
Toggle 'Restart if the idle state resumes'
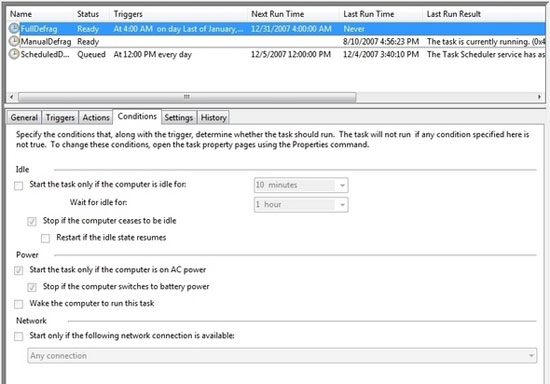click(45, 238)
